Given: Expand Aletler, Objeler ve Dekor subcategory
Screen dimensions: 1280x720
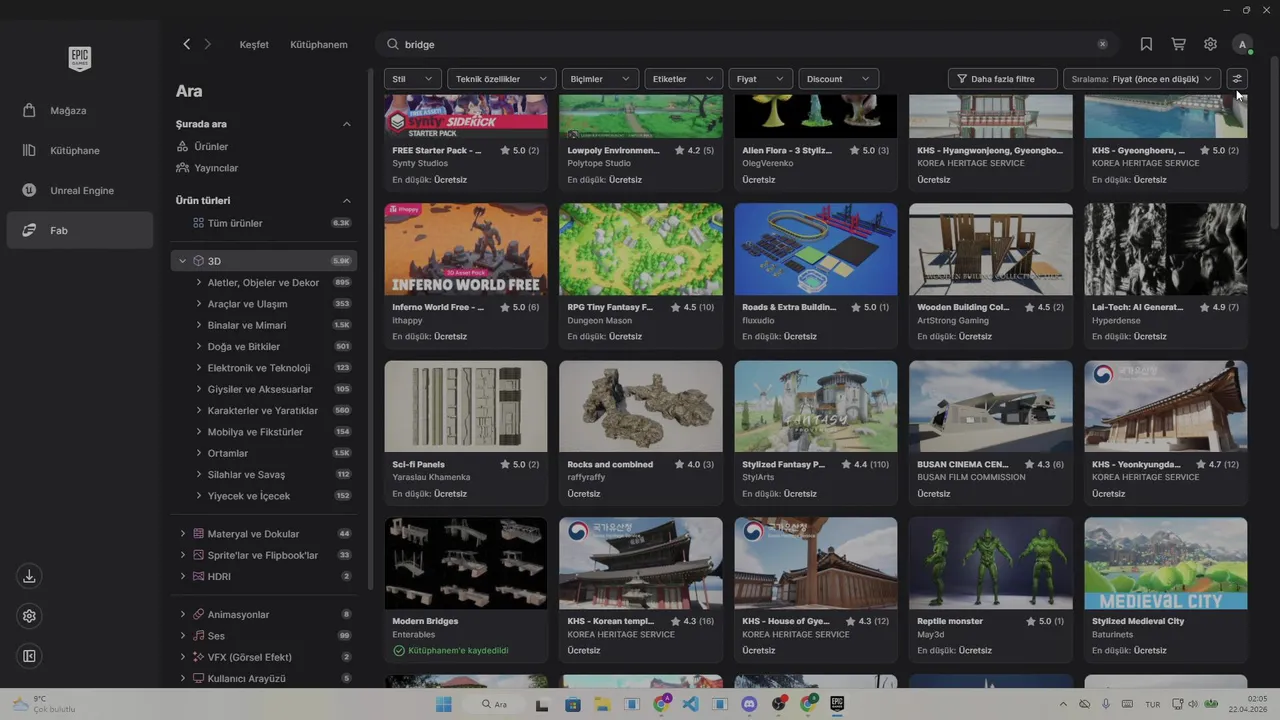Looking at the screenshot, I should point(198,283).
